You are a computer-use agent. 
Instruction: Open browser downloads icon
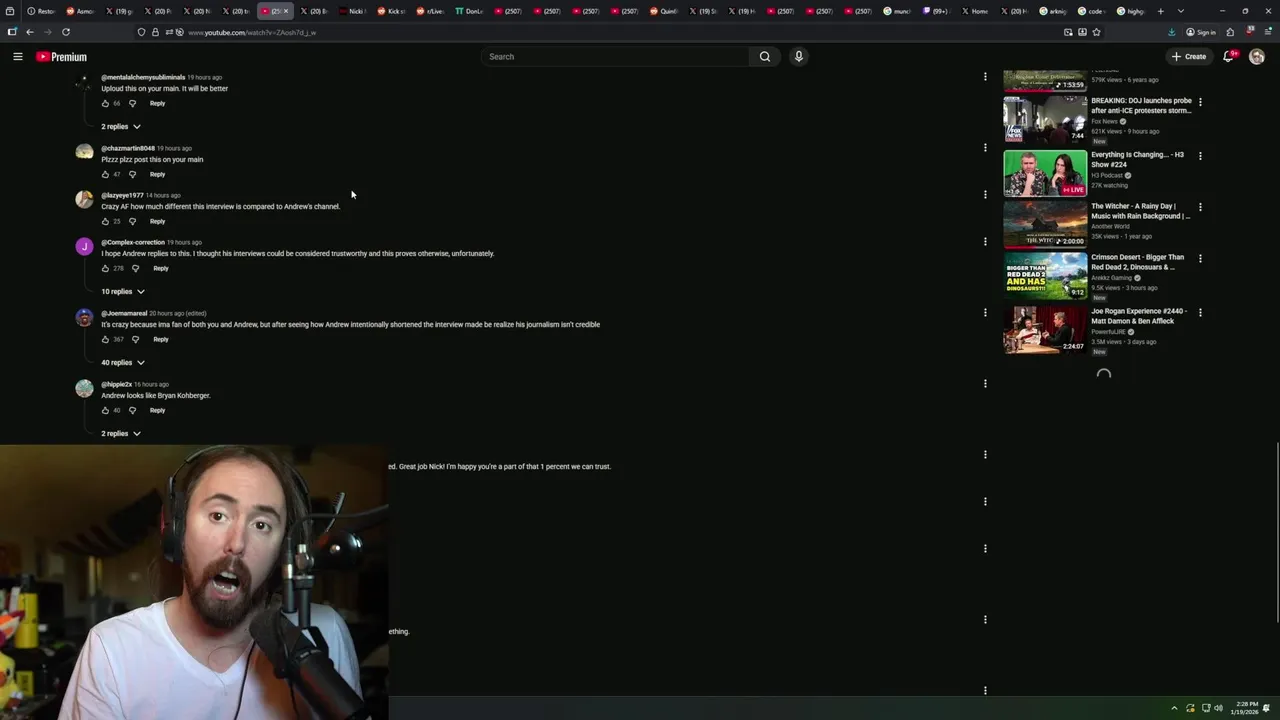1172,32
